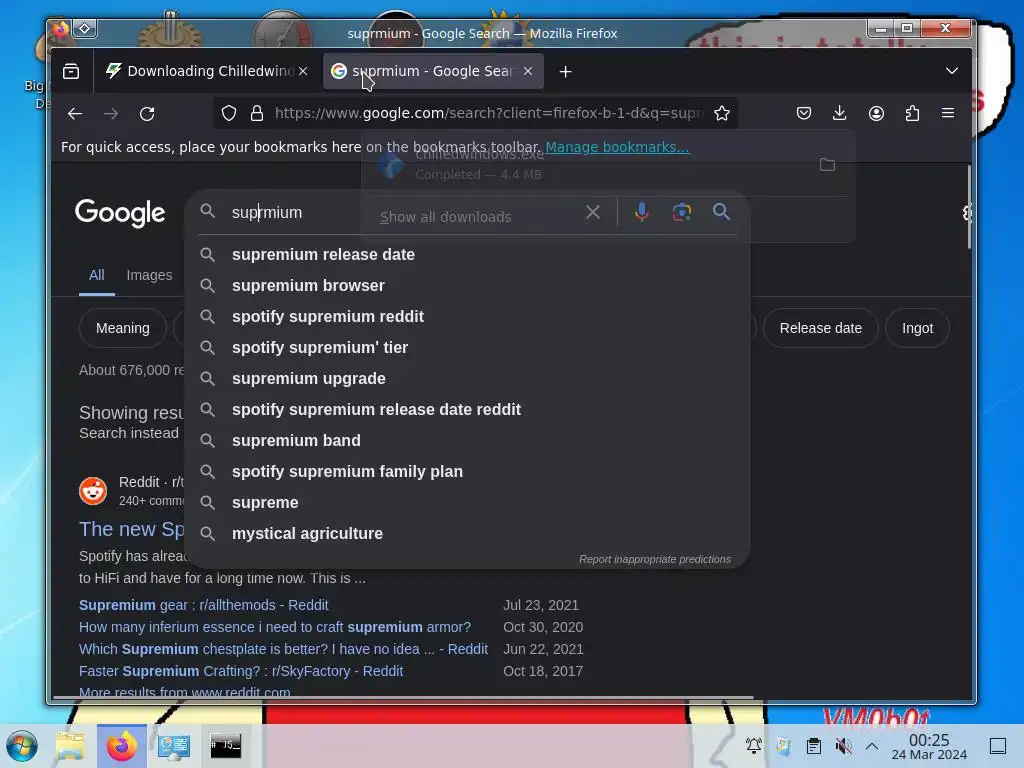Open the Firefox account icon

pos(876,114)
